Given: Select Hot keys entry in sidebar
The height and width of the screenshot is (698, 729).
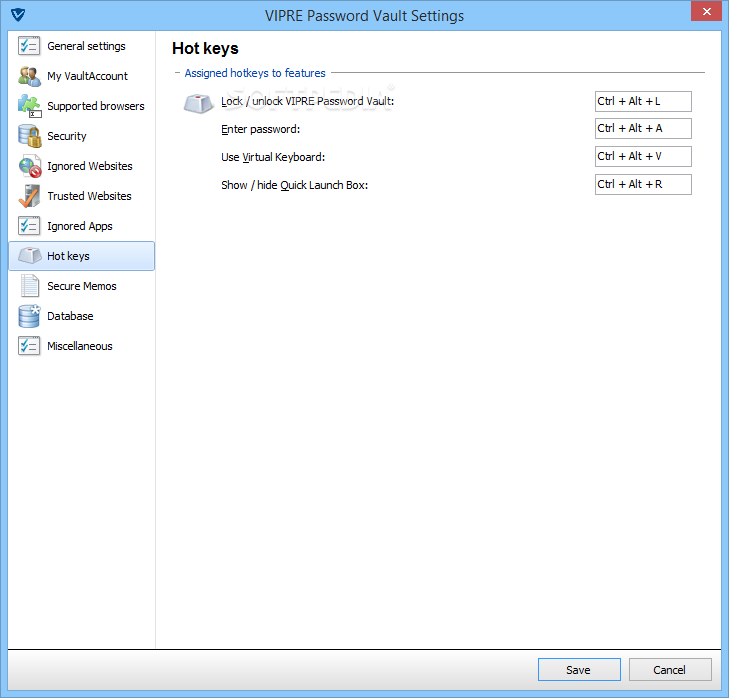Looking at the screenshot, I should pos(81,256).
